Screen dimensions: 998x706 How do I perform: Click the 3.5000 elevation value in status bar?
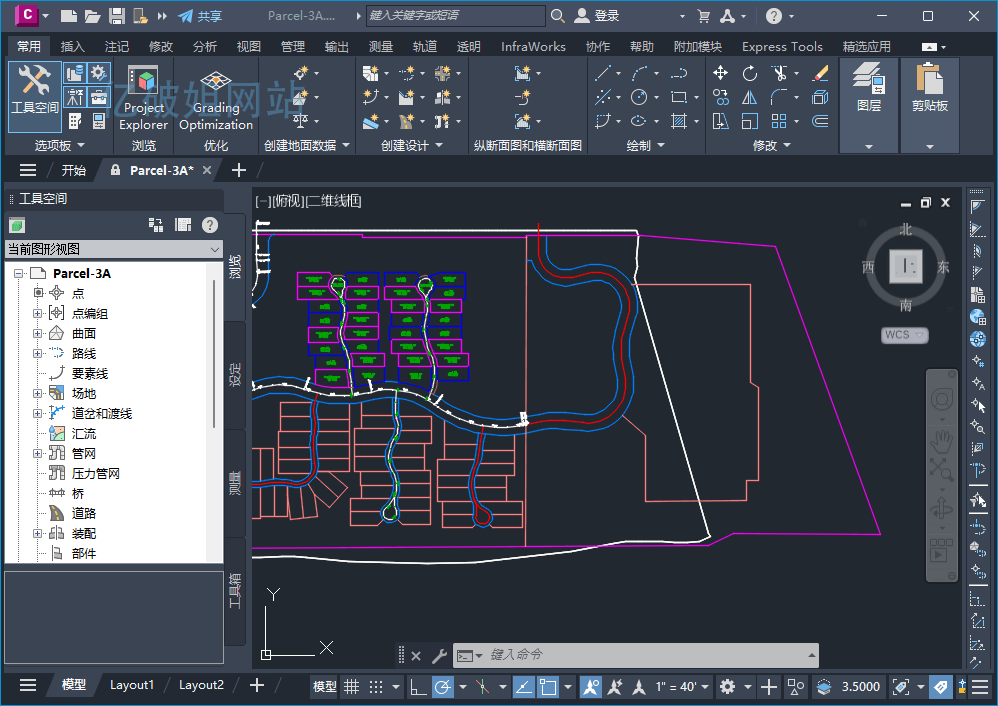tap(861, 686)
